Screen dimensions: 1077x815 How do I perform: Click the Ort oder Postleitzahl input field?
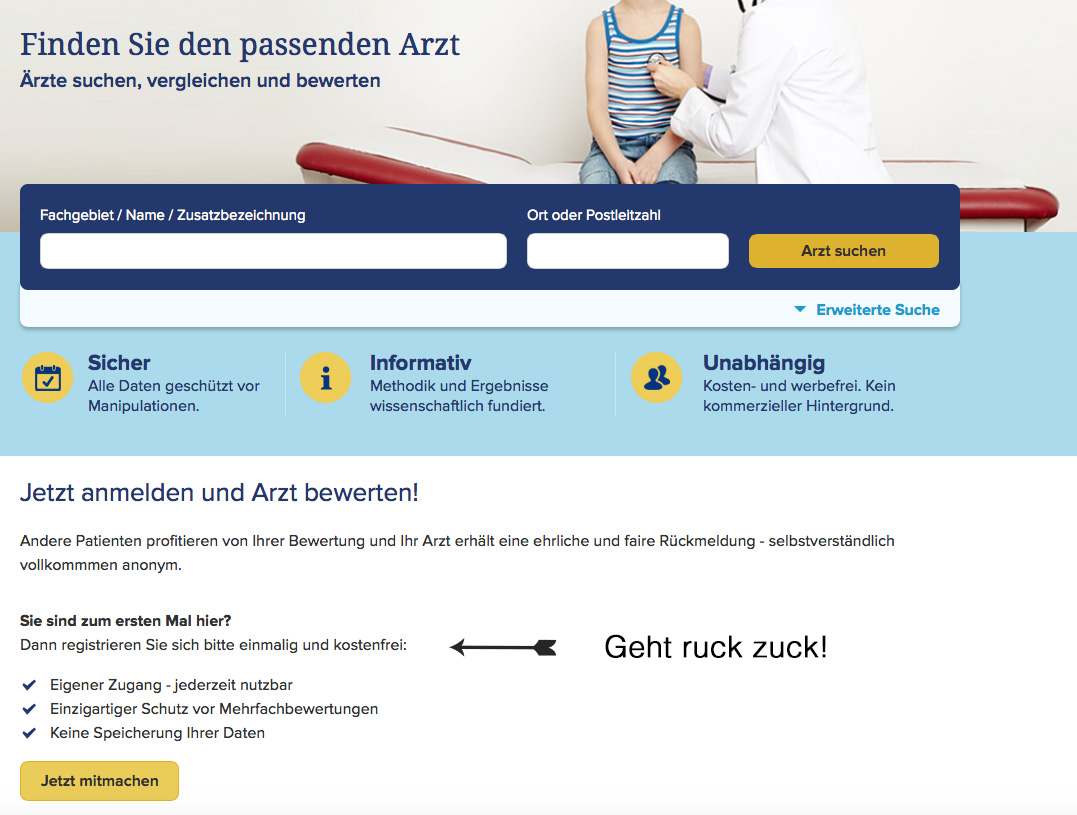pos(628,251)
